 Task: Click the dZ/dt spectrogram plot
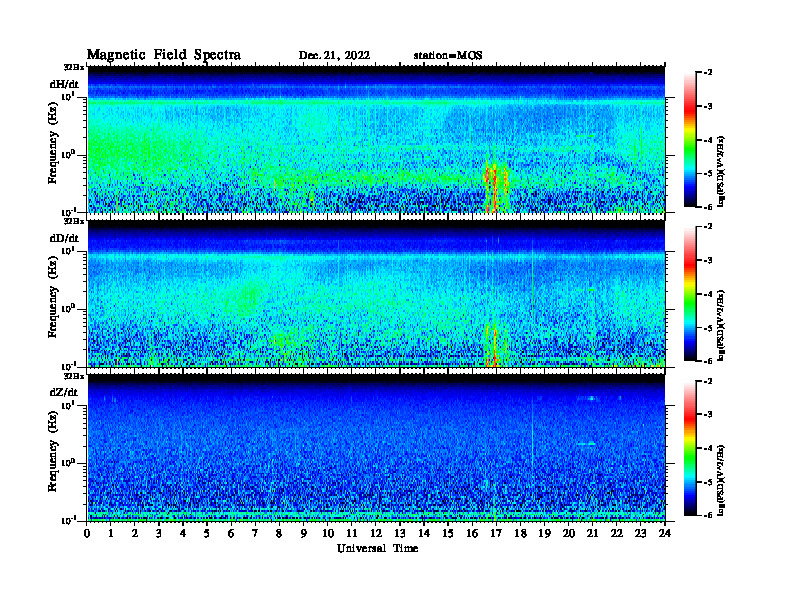(x=376, y=448)
